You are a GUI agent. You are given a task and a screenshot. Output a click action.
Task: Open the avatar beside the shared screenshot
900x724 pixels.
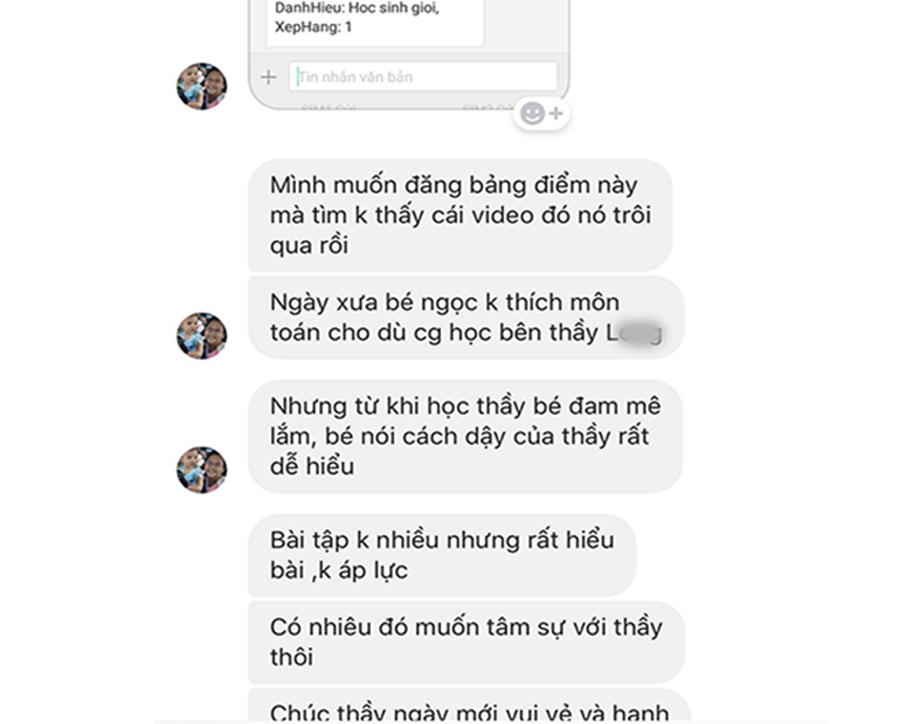pyautogui.click(x=201, y=86)
